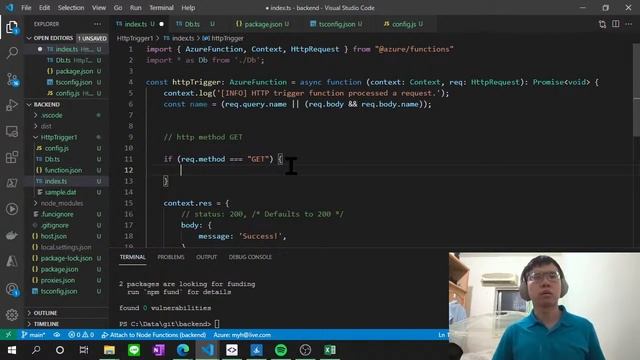Image resolution: width=640 pixels, height=360 pixels.
Task: Open Excel from taskbar
Action: pos(330,350)
